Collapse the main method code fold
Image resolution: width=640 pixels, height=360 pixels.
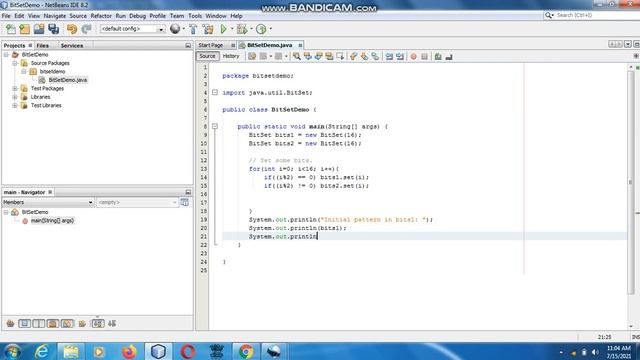(x=215, y=127)
